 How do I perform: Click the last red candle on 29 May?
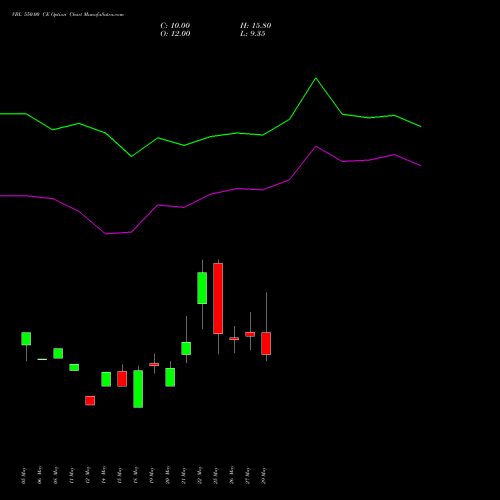[x=266, y=343]
